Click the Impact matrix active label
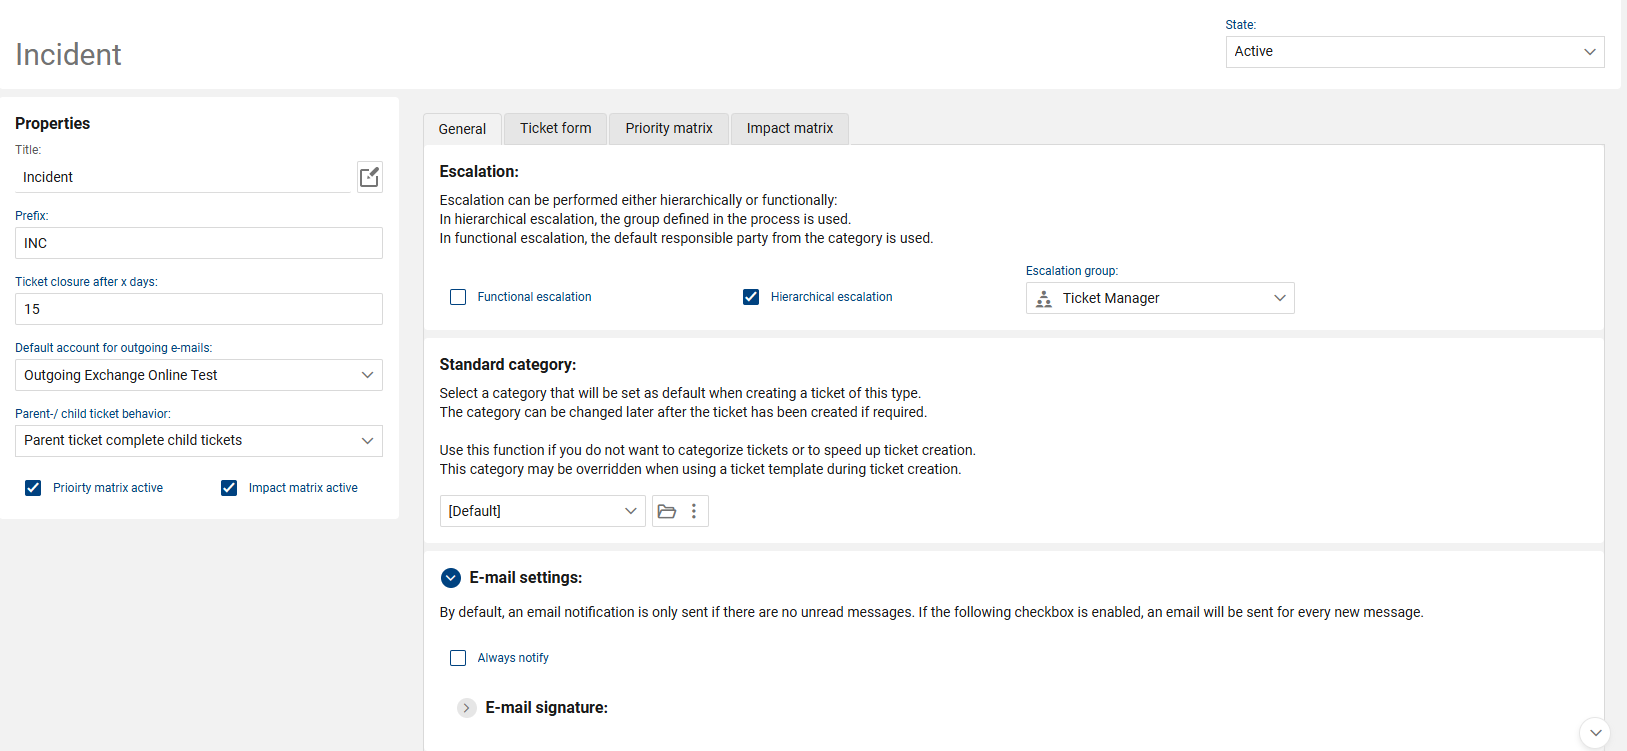1627x751 pixels. (x=303, y=488)
